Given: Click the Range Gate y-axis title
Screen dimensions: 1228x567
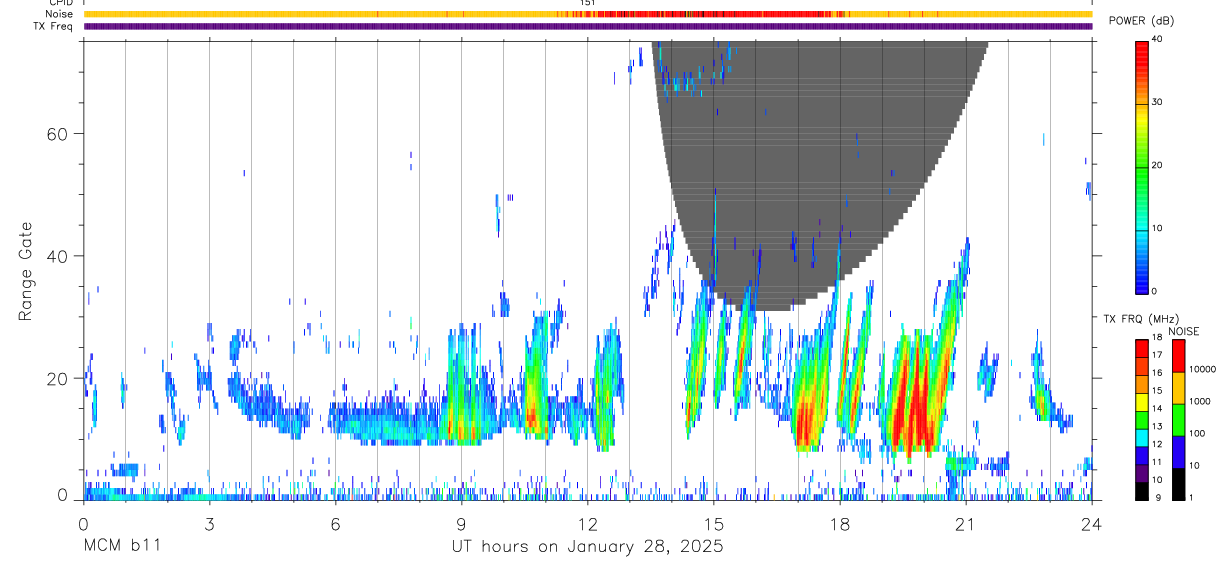Looking at the screenshot, I should (25, 271).
